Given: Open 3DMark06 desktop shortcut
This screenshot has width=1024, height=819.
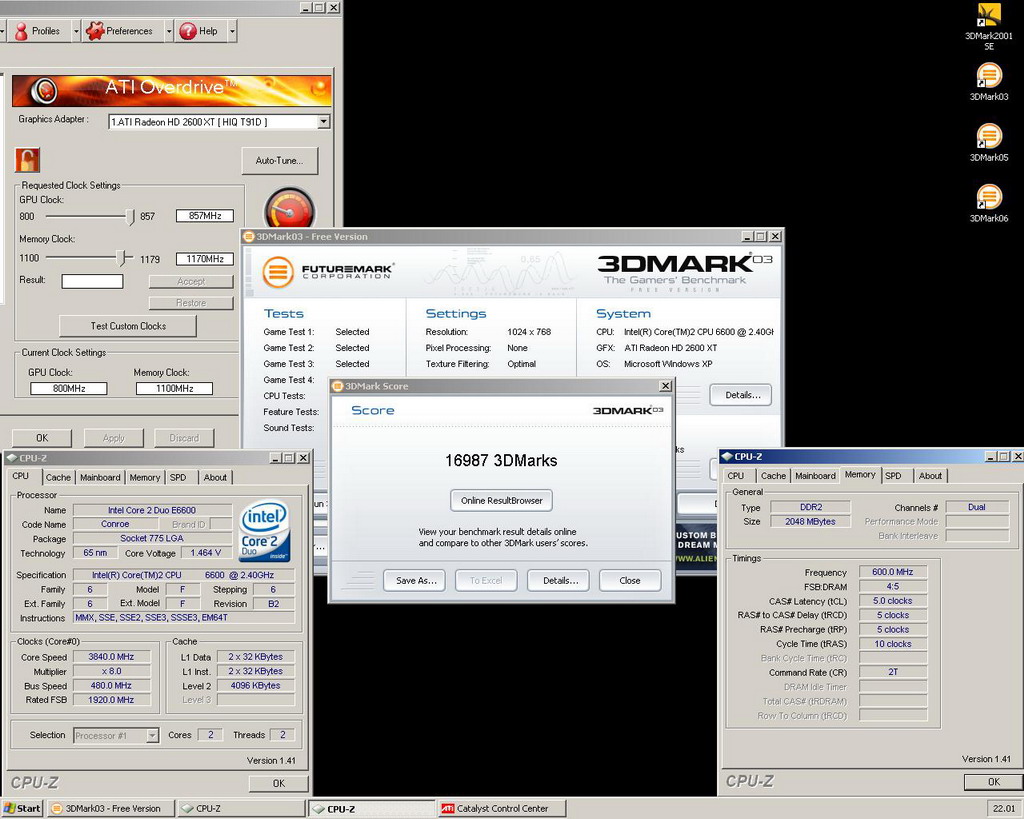Looking at the screenshot, I should (x=989, y=203).
